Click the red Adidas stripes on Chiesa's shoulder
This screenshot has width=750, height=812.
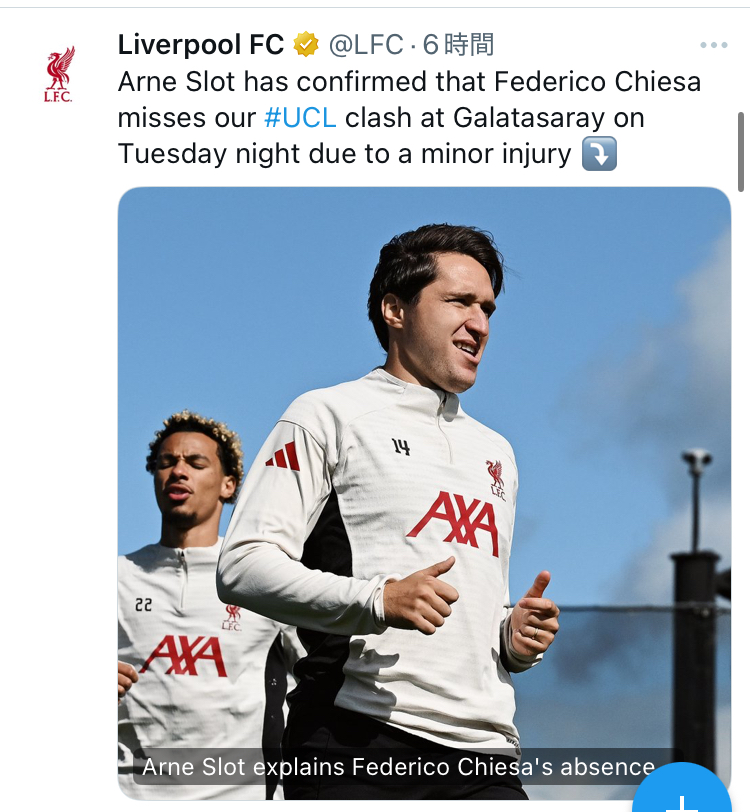[283, 456]
